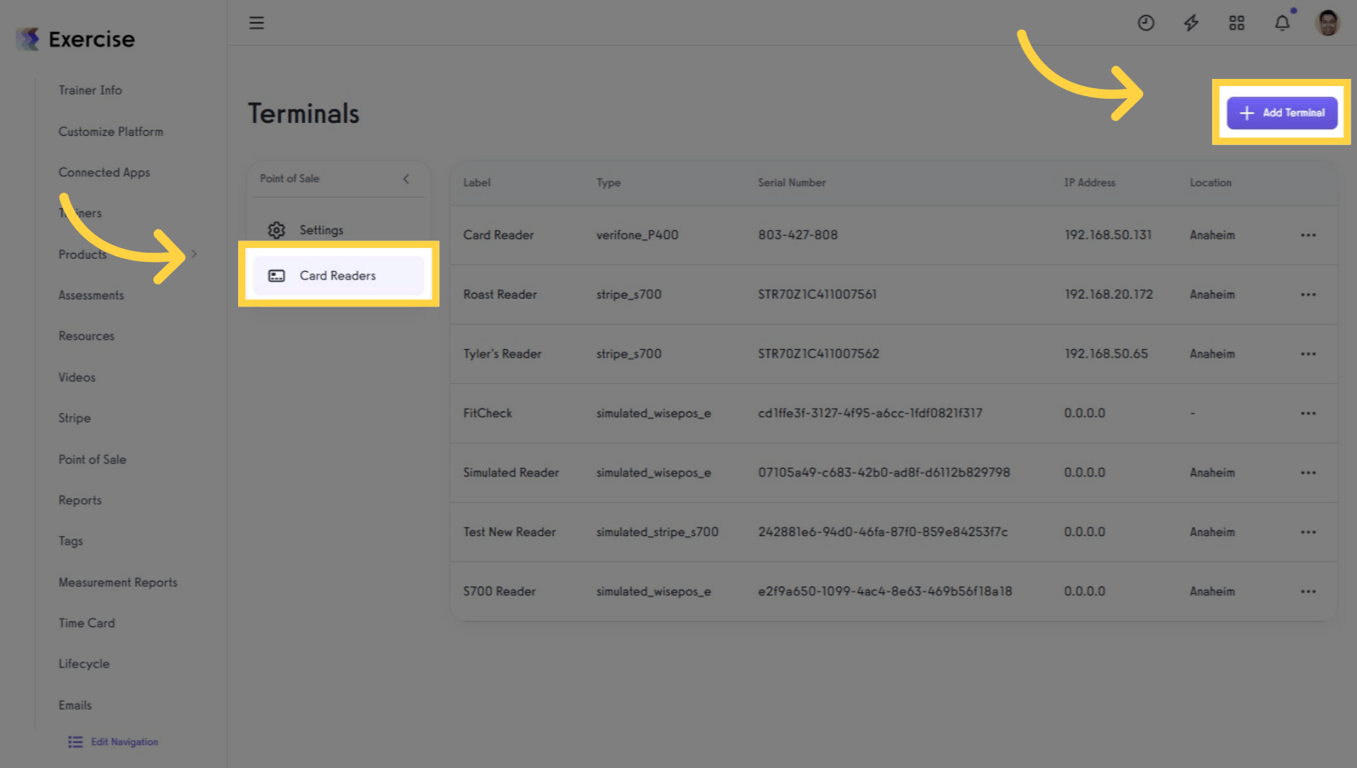Image resolution: width=1357 pixels, height=768 pixels.
Task: Open the apps grid icon
Action: [1237, 23]
